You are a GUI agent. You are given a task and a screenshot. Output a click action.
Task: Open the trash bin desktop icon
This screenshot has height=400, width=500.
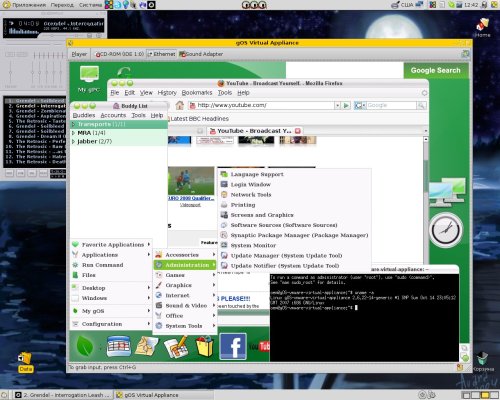pyautogui.click(x=482, y=362)
